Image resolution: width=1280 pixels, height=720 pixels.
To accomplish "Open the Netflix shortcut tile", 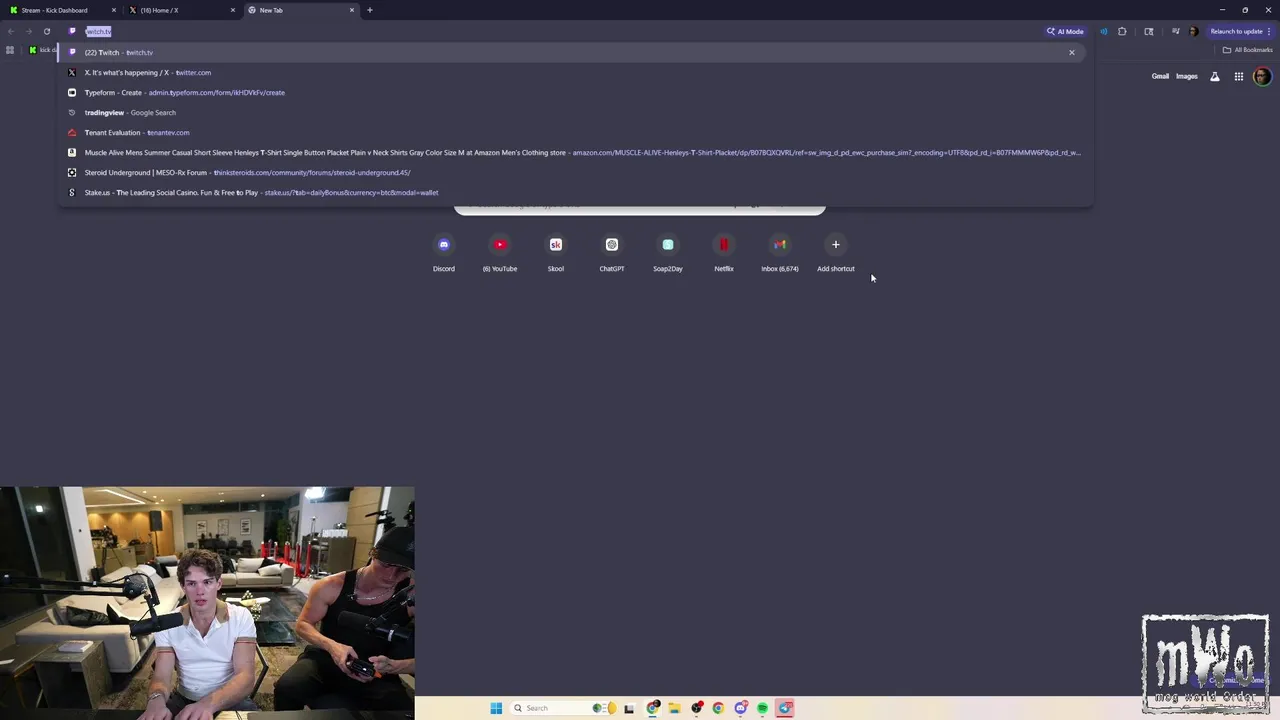I will coord(724,252).
